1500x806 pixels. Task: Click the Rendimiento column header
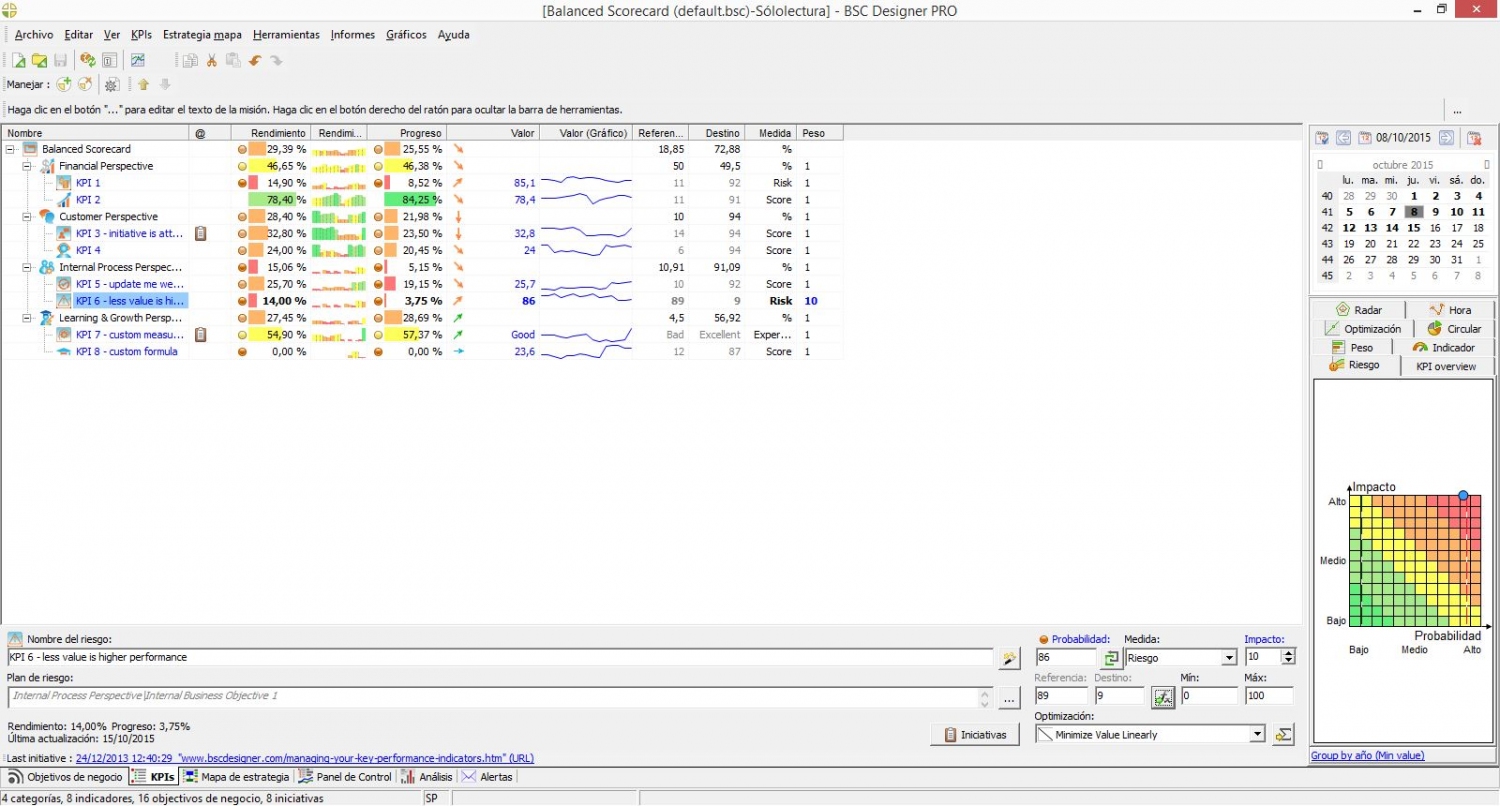(270, 133)
